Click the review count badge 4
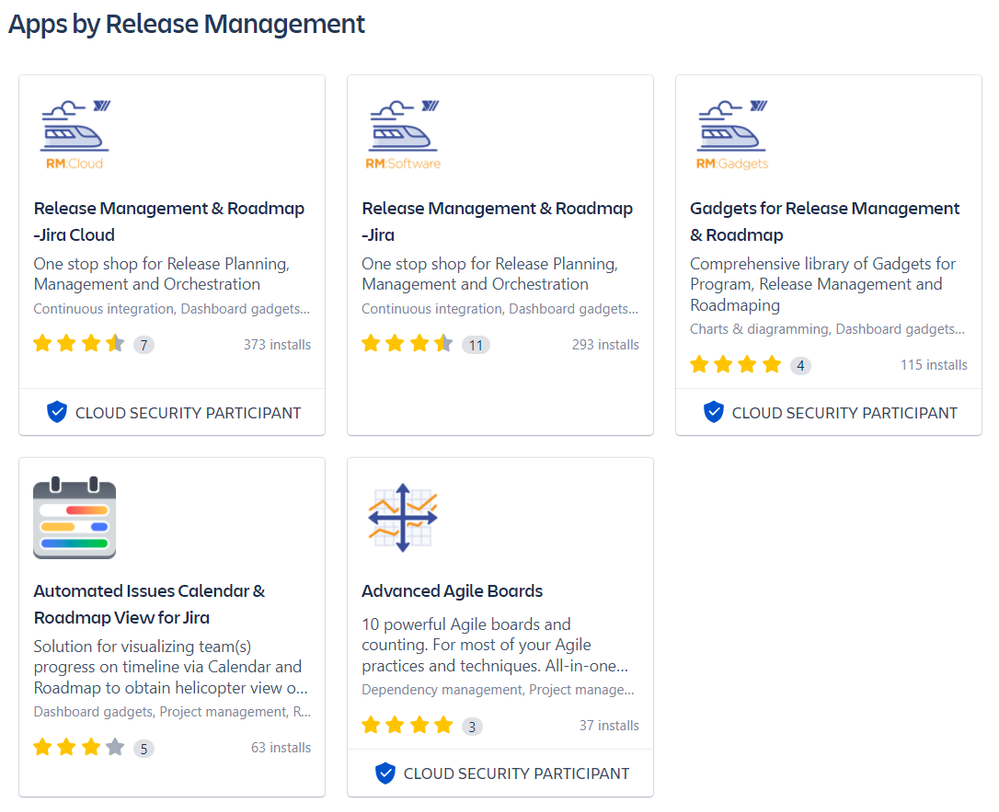This screenshot has width=999, height=812. tap(801, 366)
